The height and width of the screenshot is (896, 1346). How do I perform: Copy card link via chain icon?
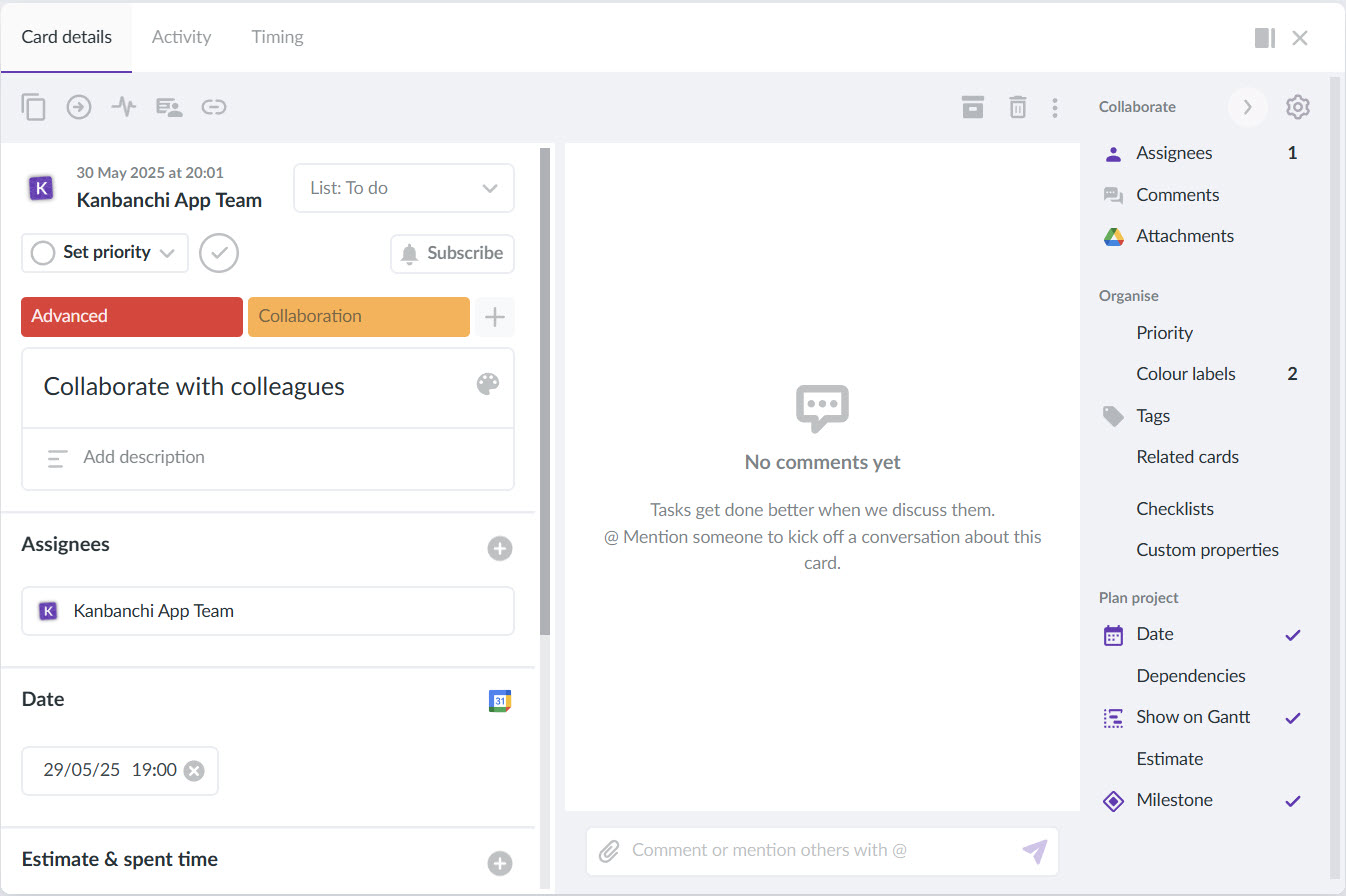(x=214, y=107)
